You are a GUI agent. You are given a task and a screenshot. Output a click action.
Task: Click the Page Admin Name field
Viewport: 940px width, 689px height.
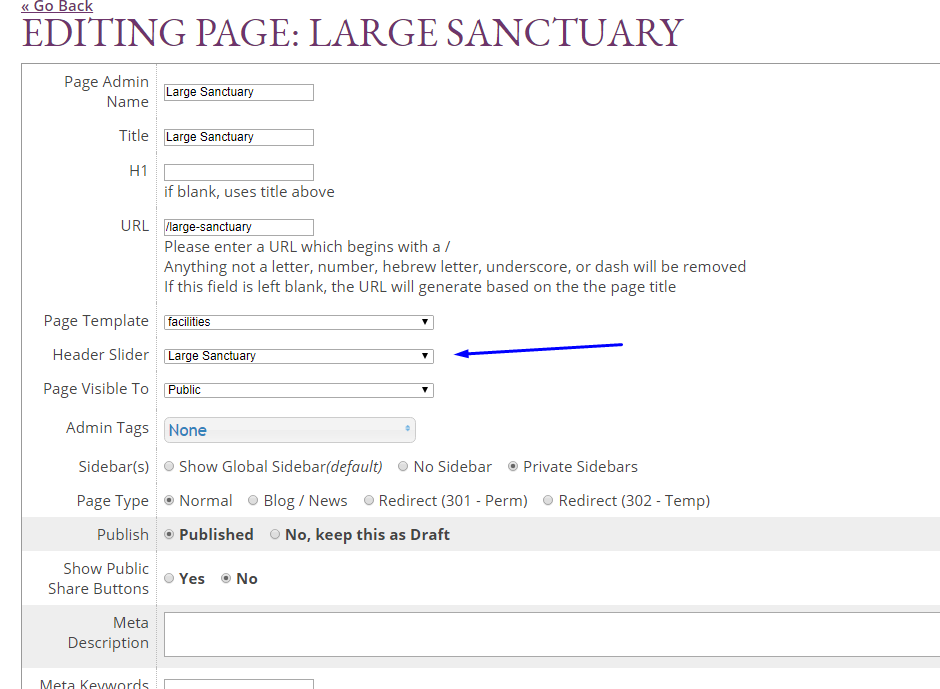click(x=238, y=92)
